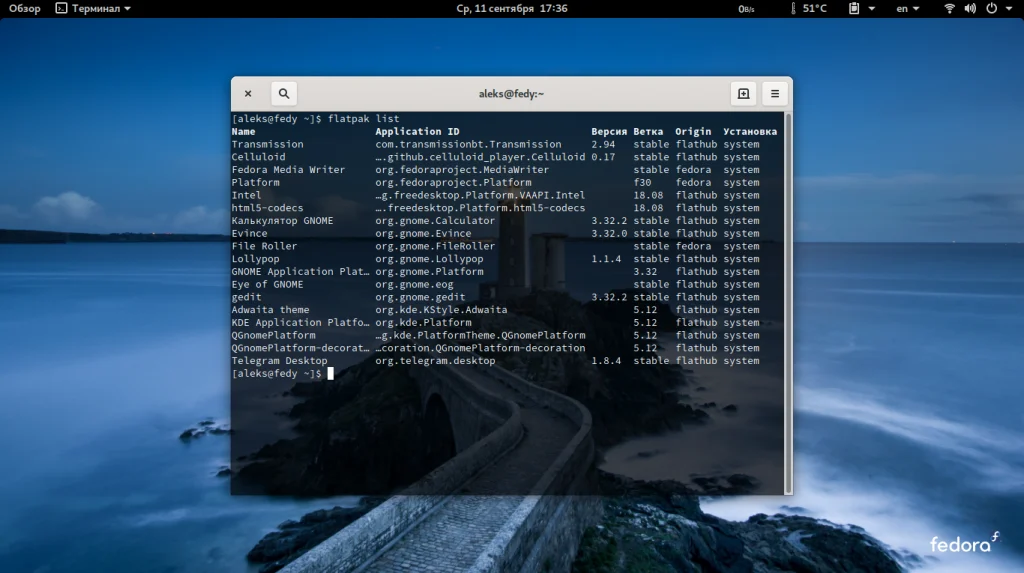Click the aleks@fedy title bar text

click(x=511, y=94)
